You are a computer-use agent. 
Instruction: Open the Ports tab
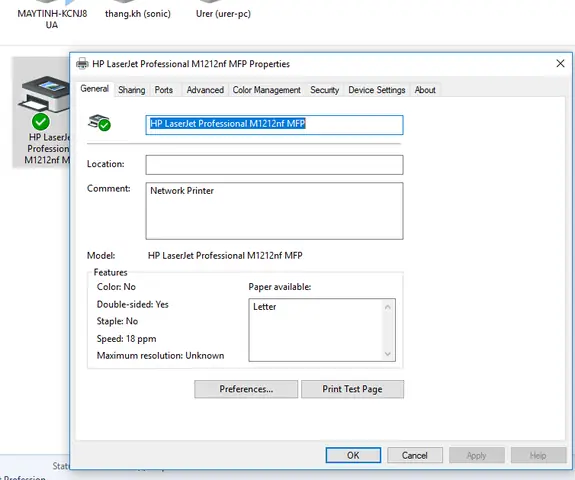tap(164, 90)
